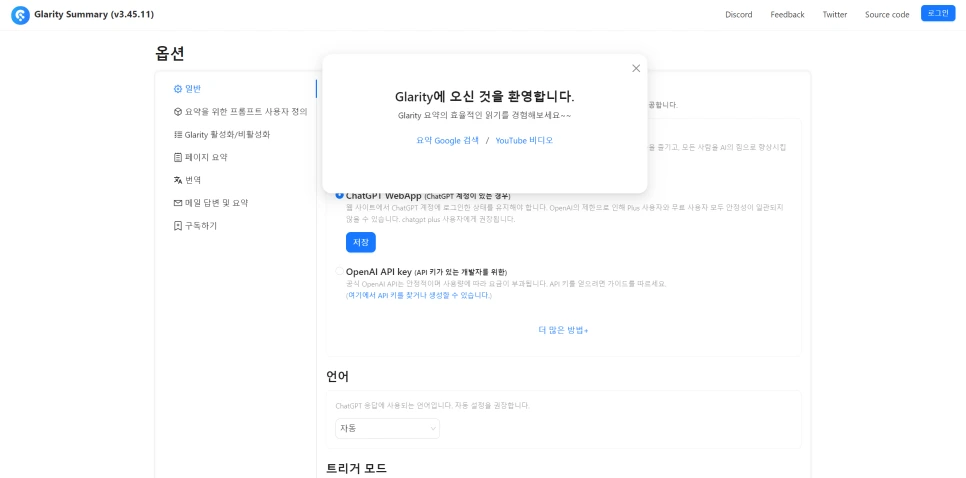
Task: Click the gear icon next to 일반
Action: click(x=178, y=89)
